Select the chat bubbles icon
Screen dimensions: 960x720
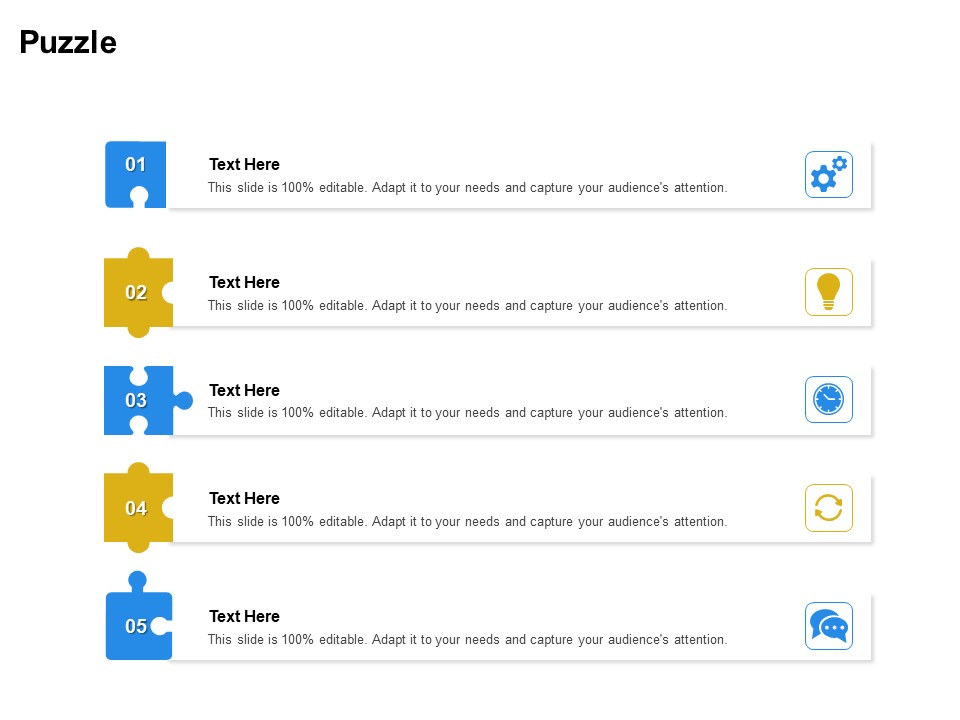tap(828, 626)
